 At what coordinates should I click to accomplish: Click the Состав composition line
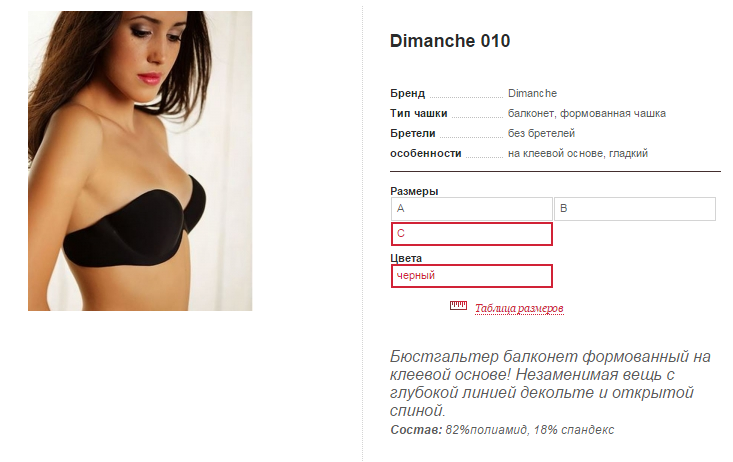pyautogui.click(x=502, y=430)
